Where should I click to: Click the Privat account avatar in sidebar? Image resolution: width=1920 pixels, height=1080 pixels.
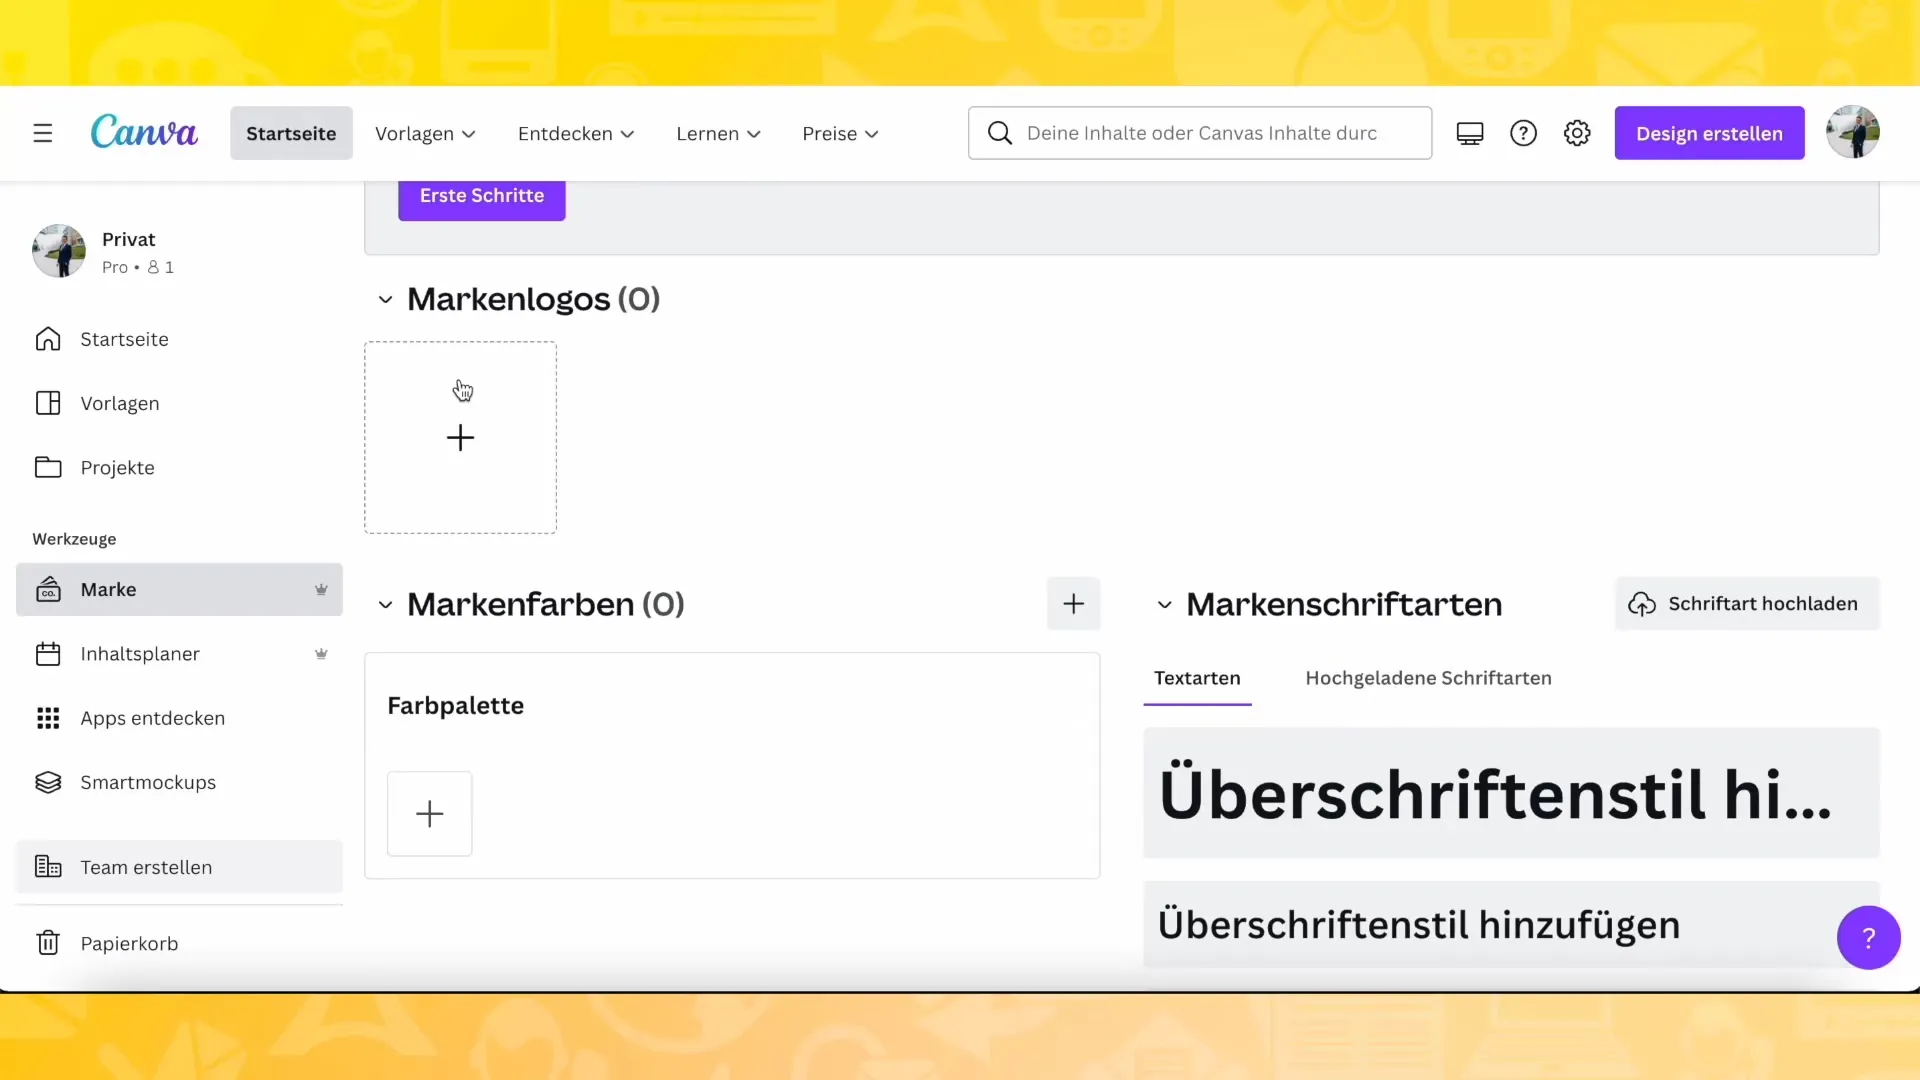click(x=59, y=251)
